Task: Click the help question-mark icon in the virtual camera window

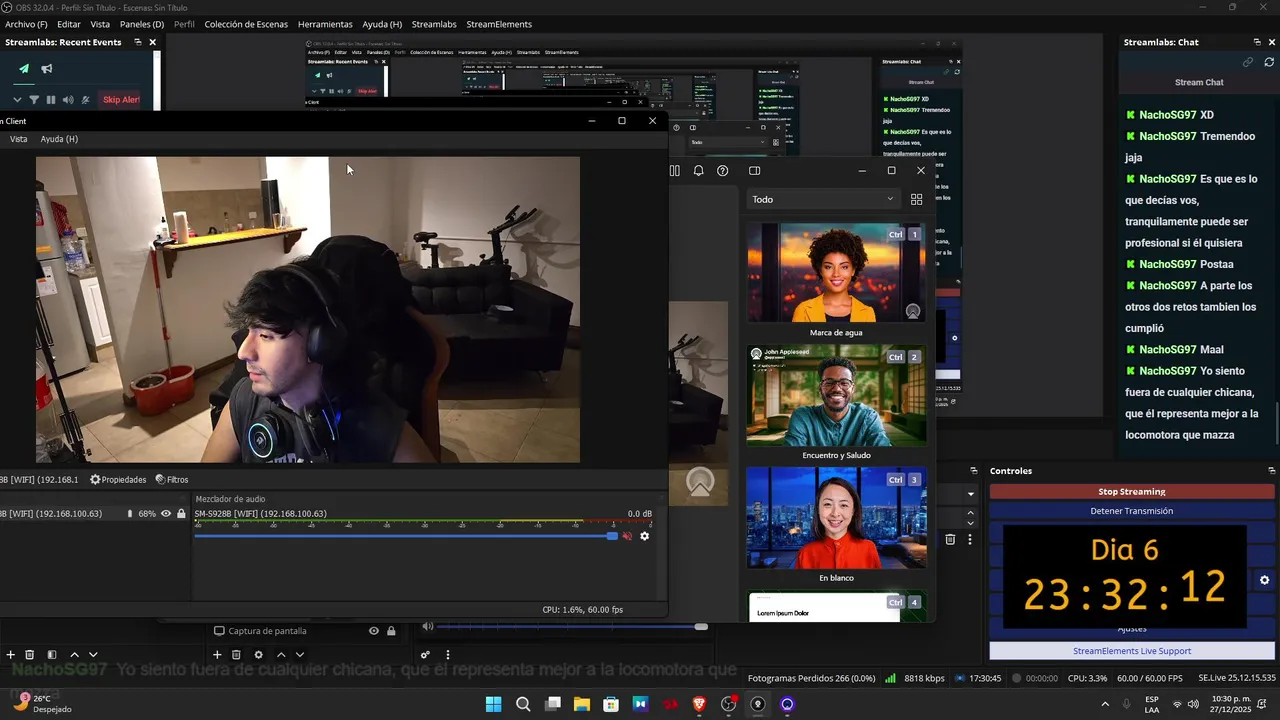Action: [x=722, y=171]
